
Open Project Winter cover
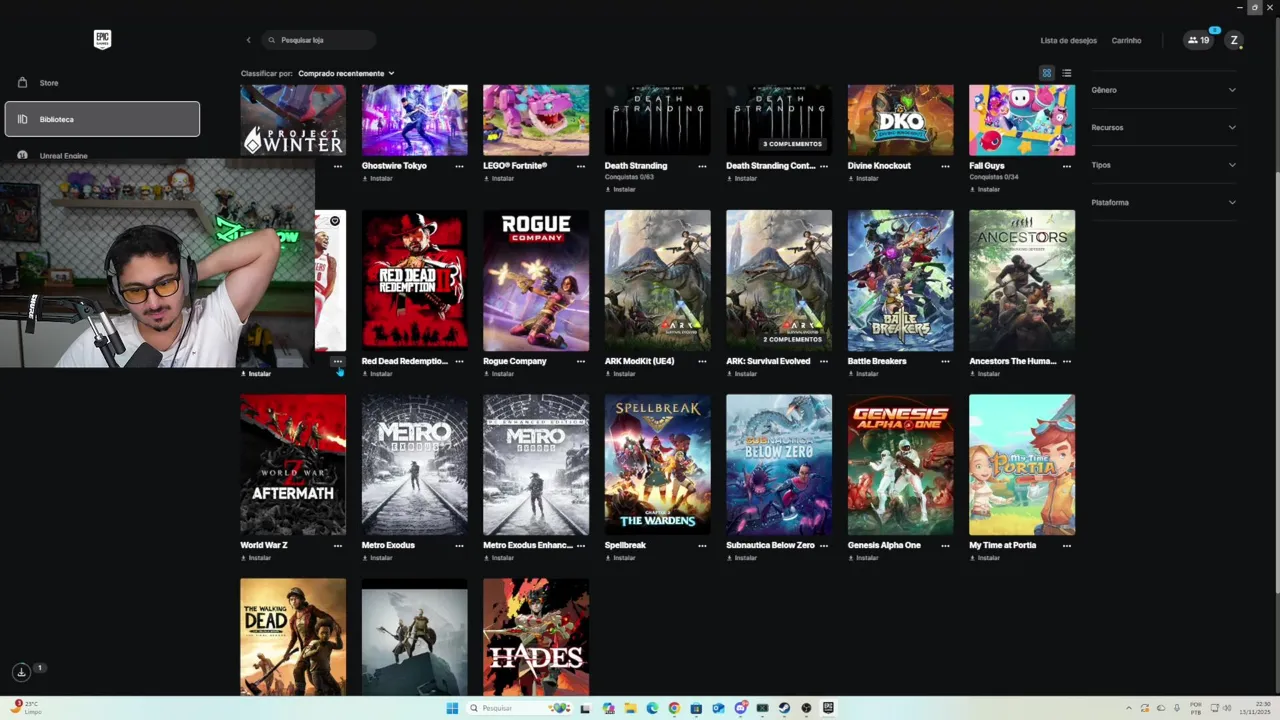pos(293,120)
